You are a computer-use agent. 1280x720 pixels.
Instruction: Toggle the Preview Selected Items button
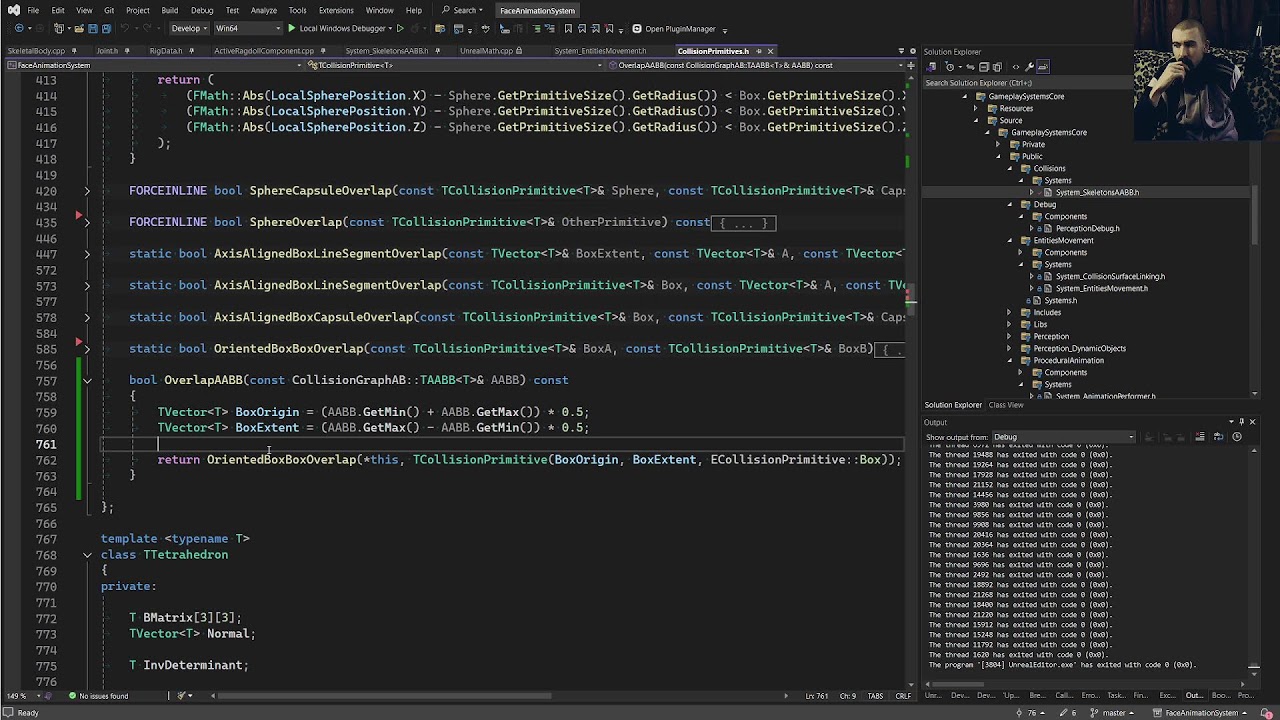click(1043, 67)
